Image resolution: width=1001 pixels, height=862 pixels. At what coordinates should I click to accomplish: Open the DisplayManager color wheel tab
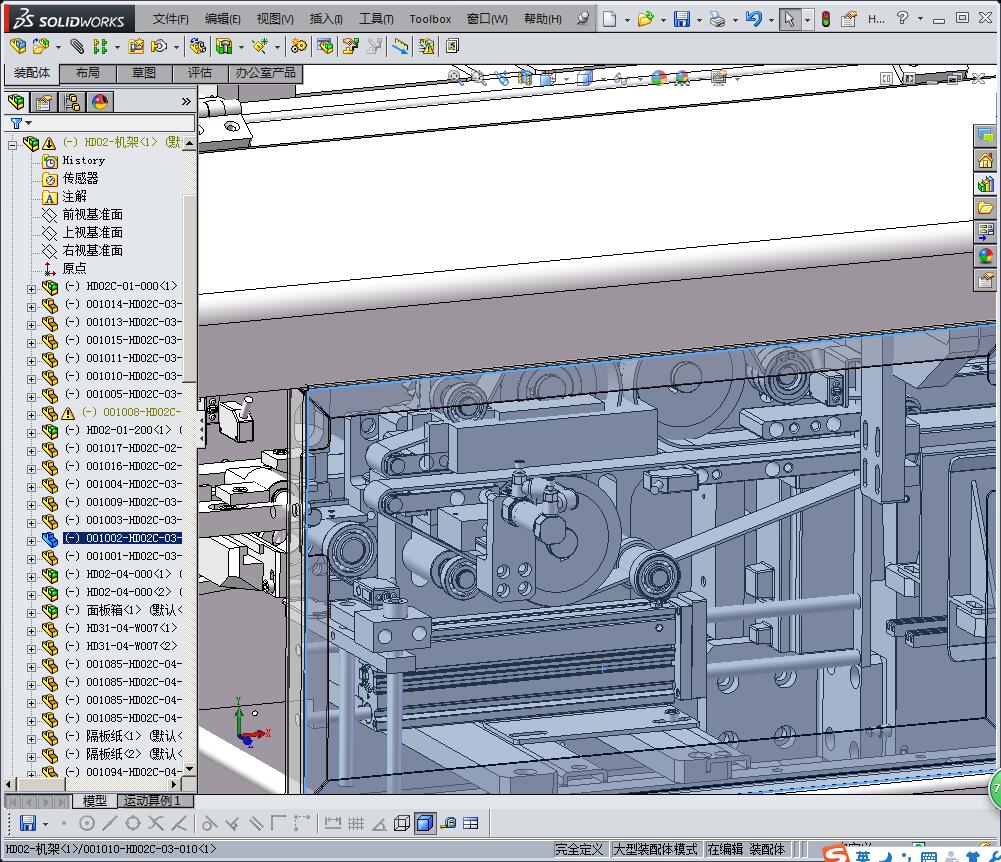pos(99,102)
